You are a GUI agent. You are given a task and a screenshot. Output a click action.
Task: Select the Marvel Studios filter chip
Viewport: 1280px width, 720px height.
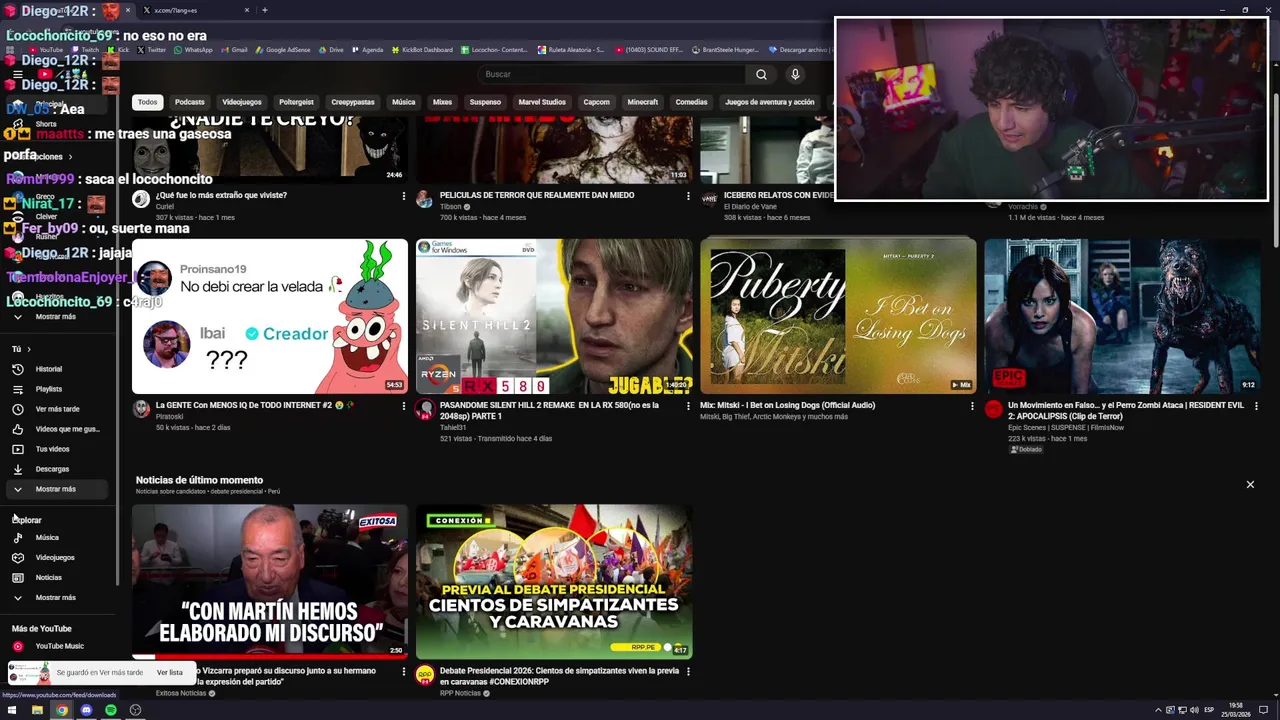(542, 102)
